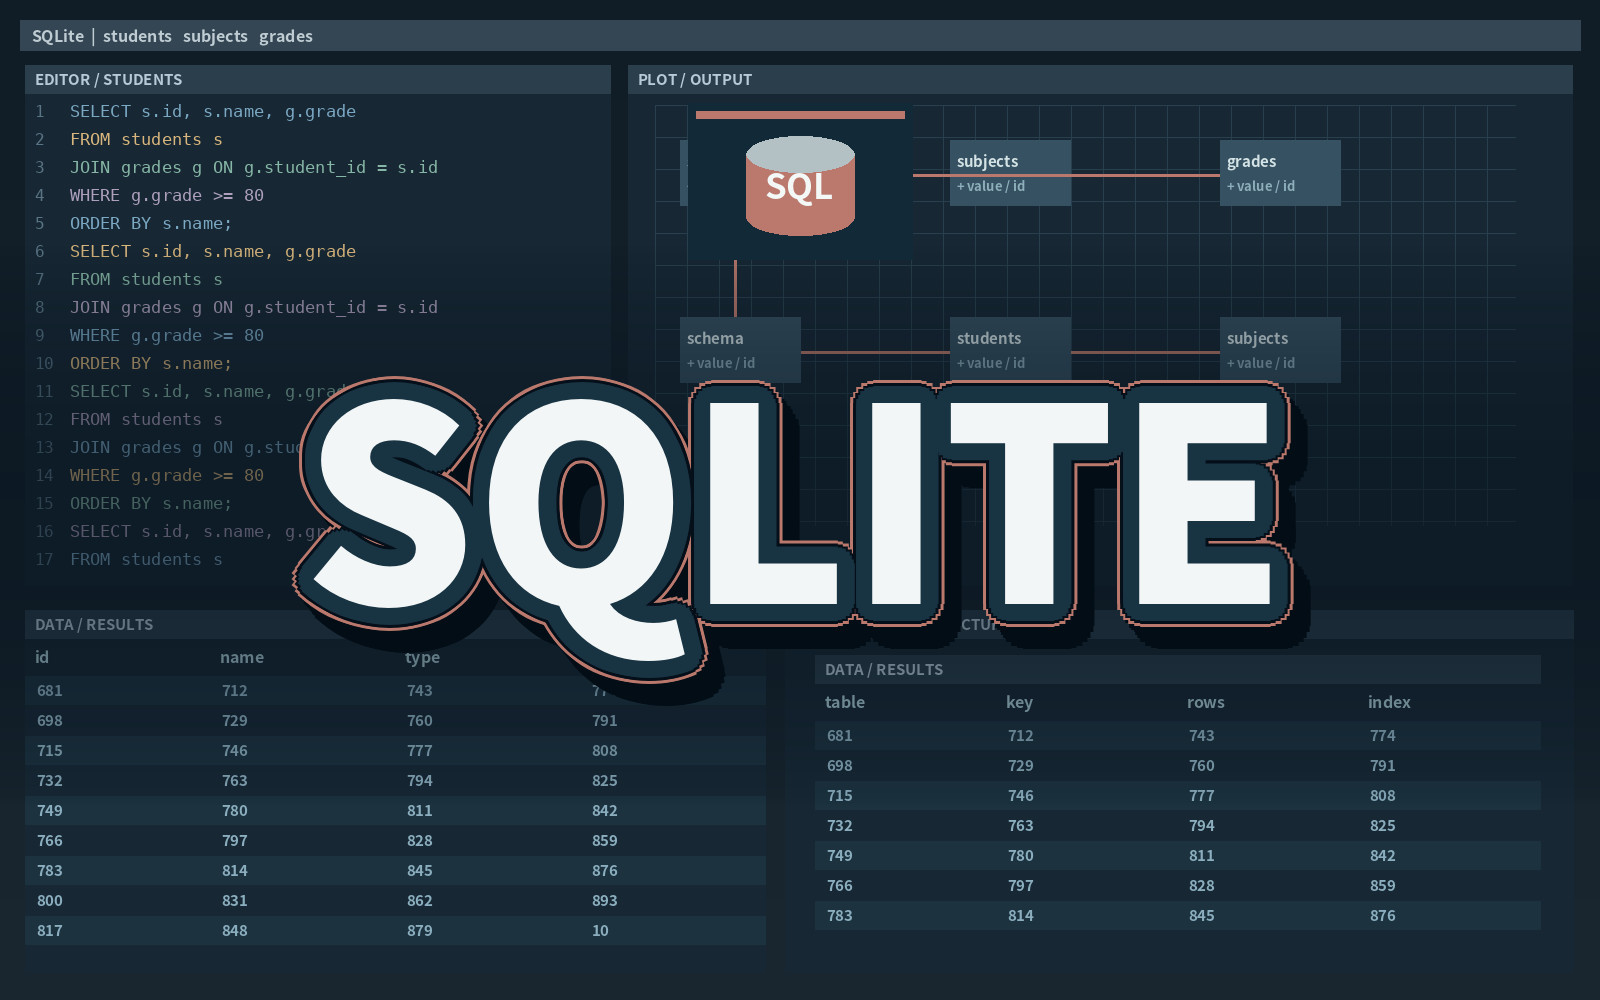1600x1000 pixels.
Task: Select the PLOT / OUTPUT panel header
Action: pyautogui.click(x=1100, y=79)
